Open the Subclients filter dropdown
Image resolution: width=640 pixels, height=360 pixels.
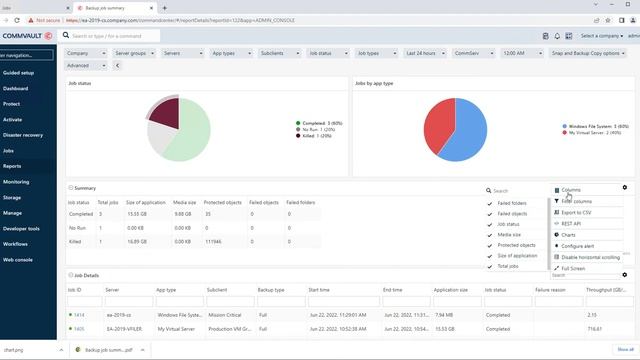280,53
